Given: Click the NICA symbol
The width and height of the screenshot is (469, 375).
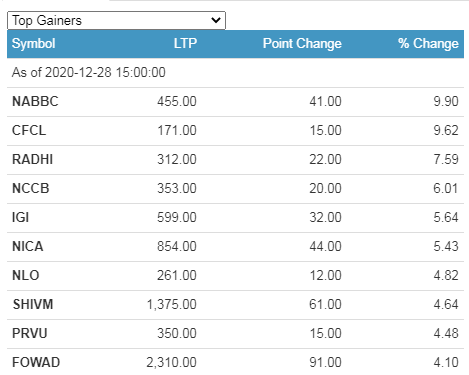Looking at the screenshot, I should click(28, 246).
